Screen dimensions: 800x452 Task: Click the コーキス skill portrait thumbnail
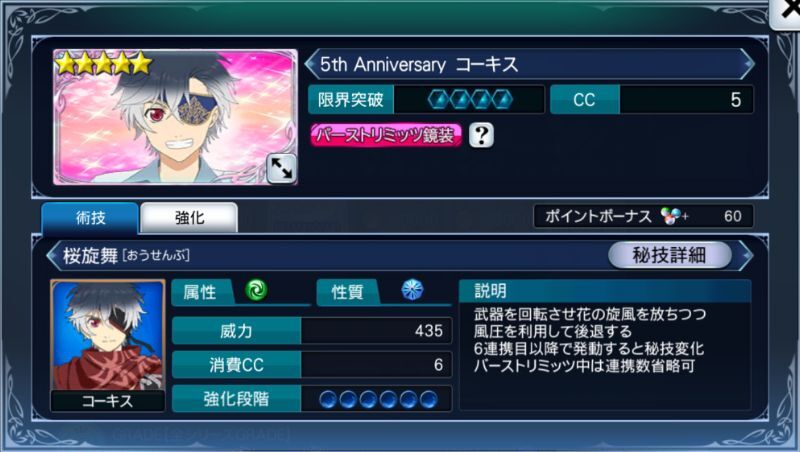pos(108,335)
